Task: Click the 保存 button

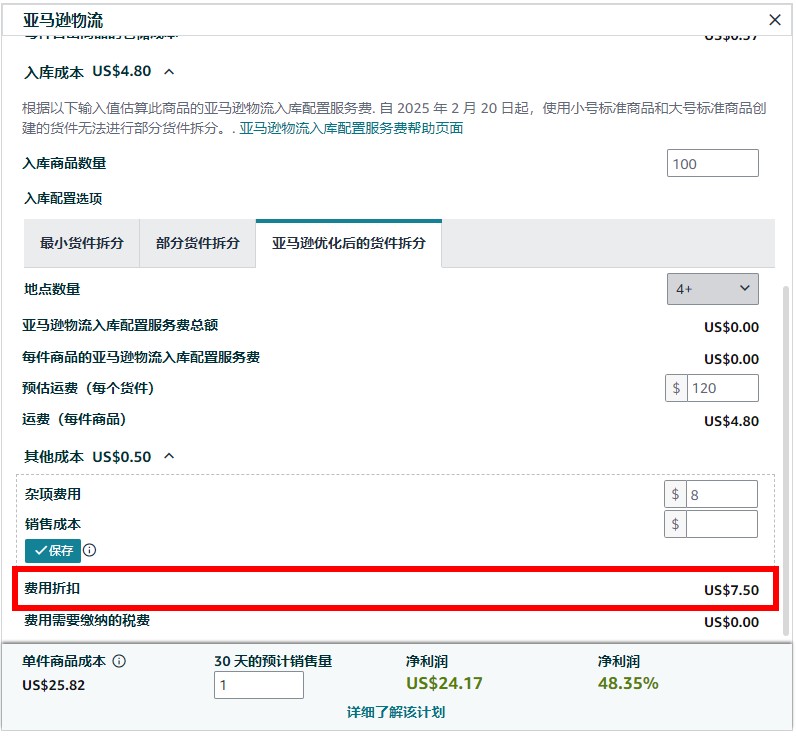Action: (x=53, y=551)
